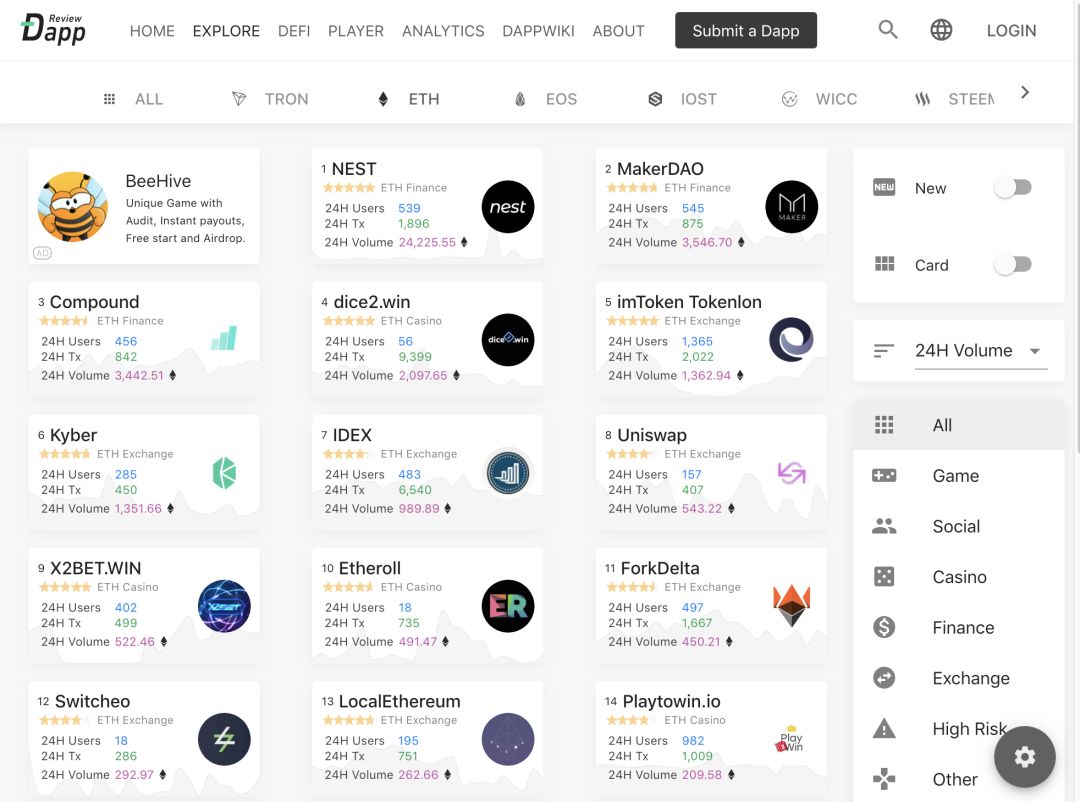The height and width of the screenshot is (802, 1080).
Task: Click the MakerDAO logo icon
Action: (791, 207)
